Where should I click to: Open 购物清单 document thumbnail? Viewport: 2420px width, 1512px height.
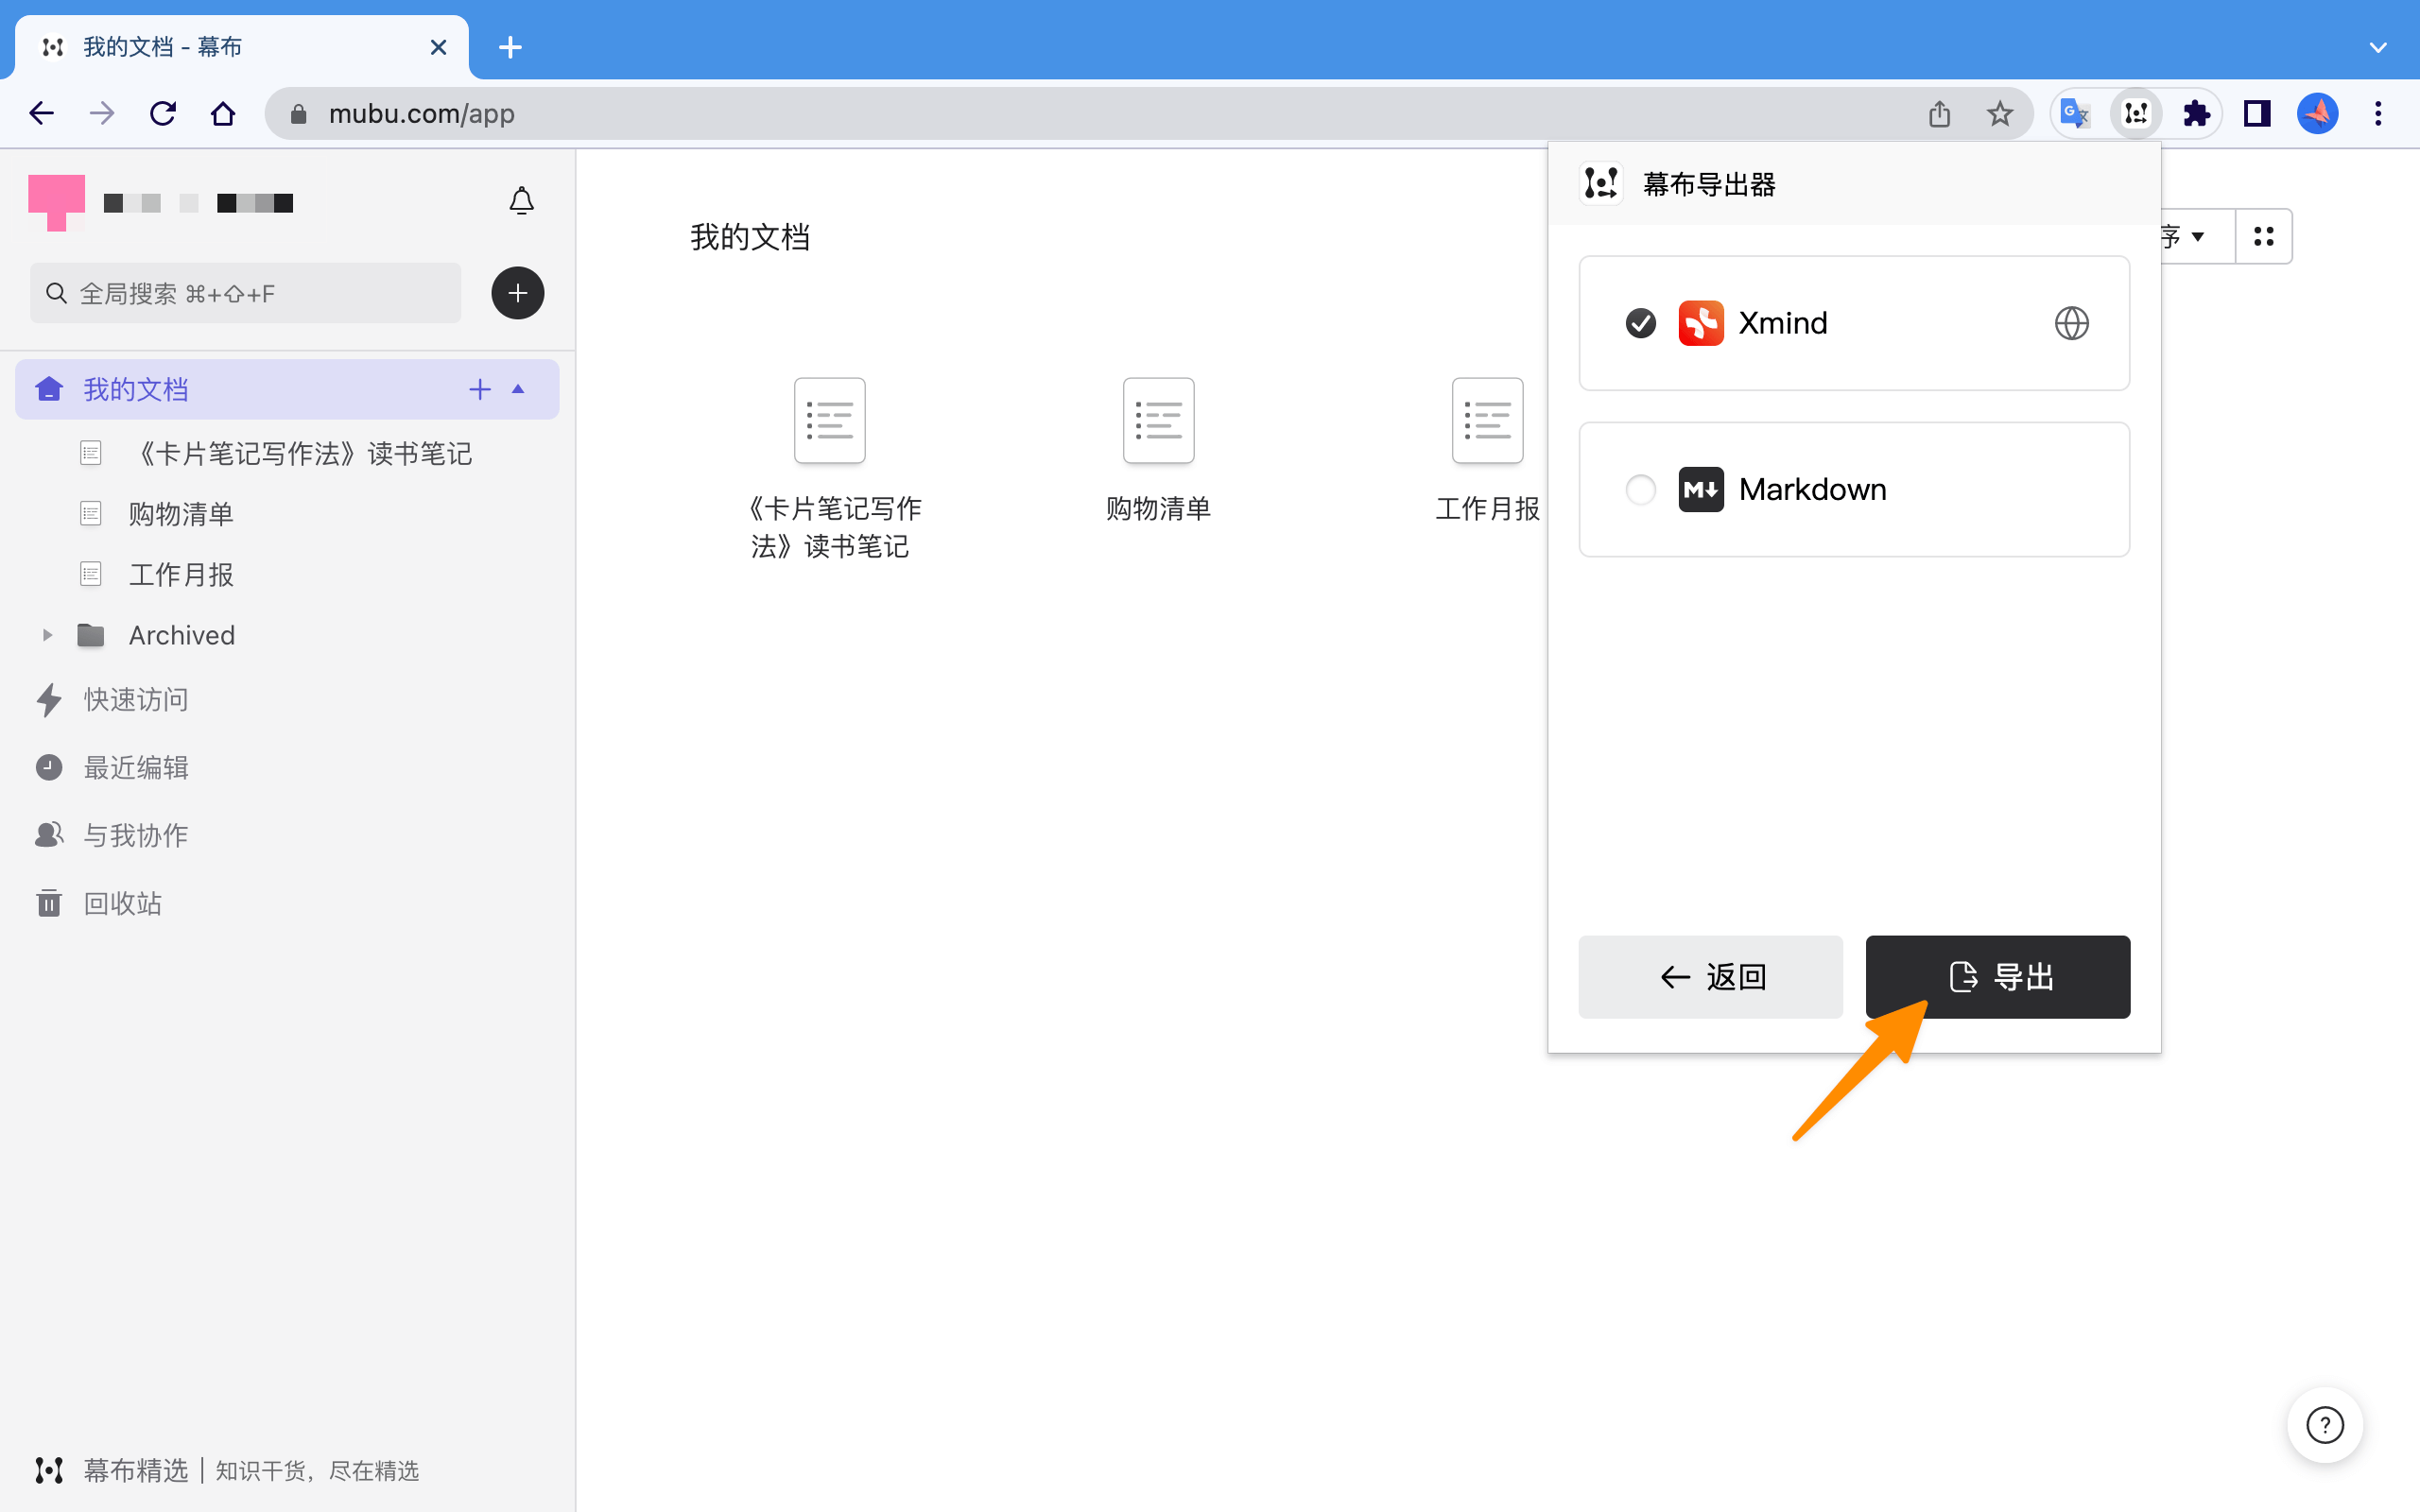pyautogui.click(x=1159, y=421)
